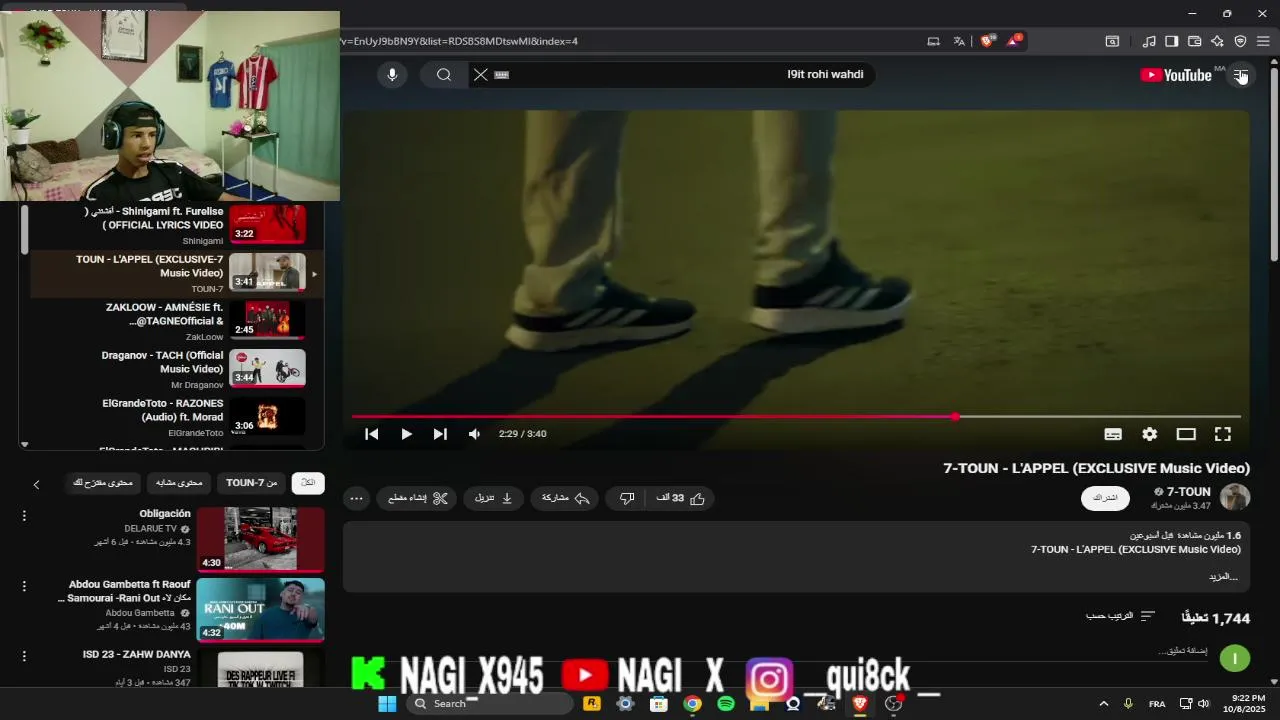Open options menu for Obligación video

pyautogui.click(x=24, y=516)
